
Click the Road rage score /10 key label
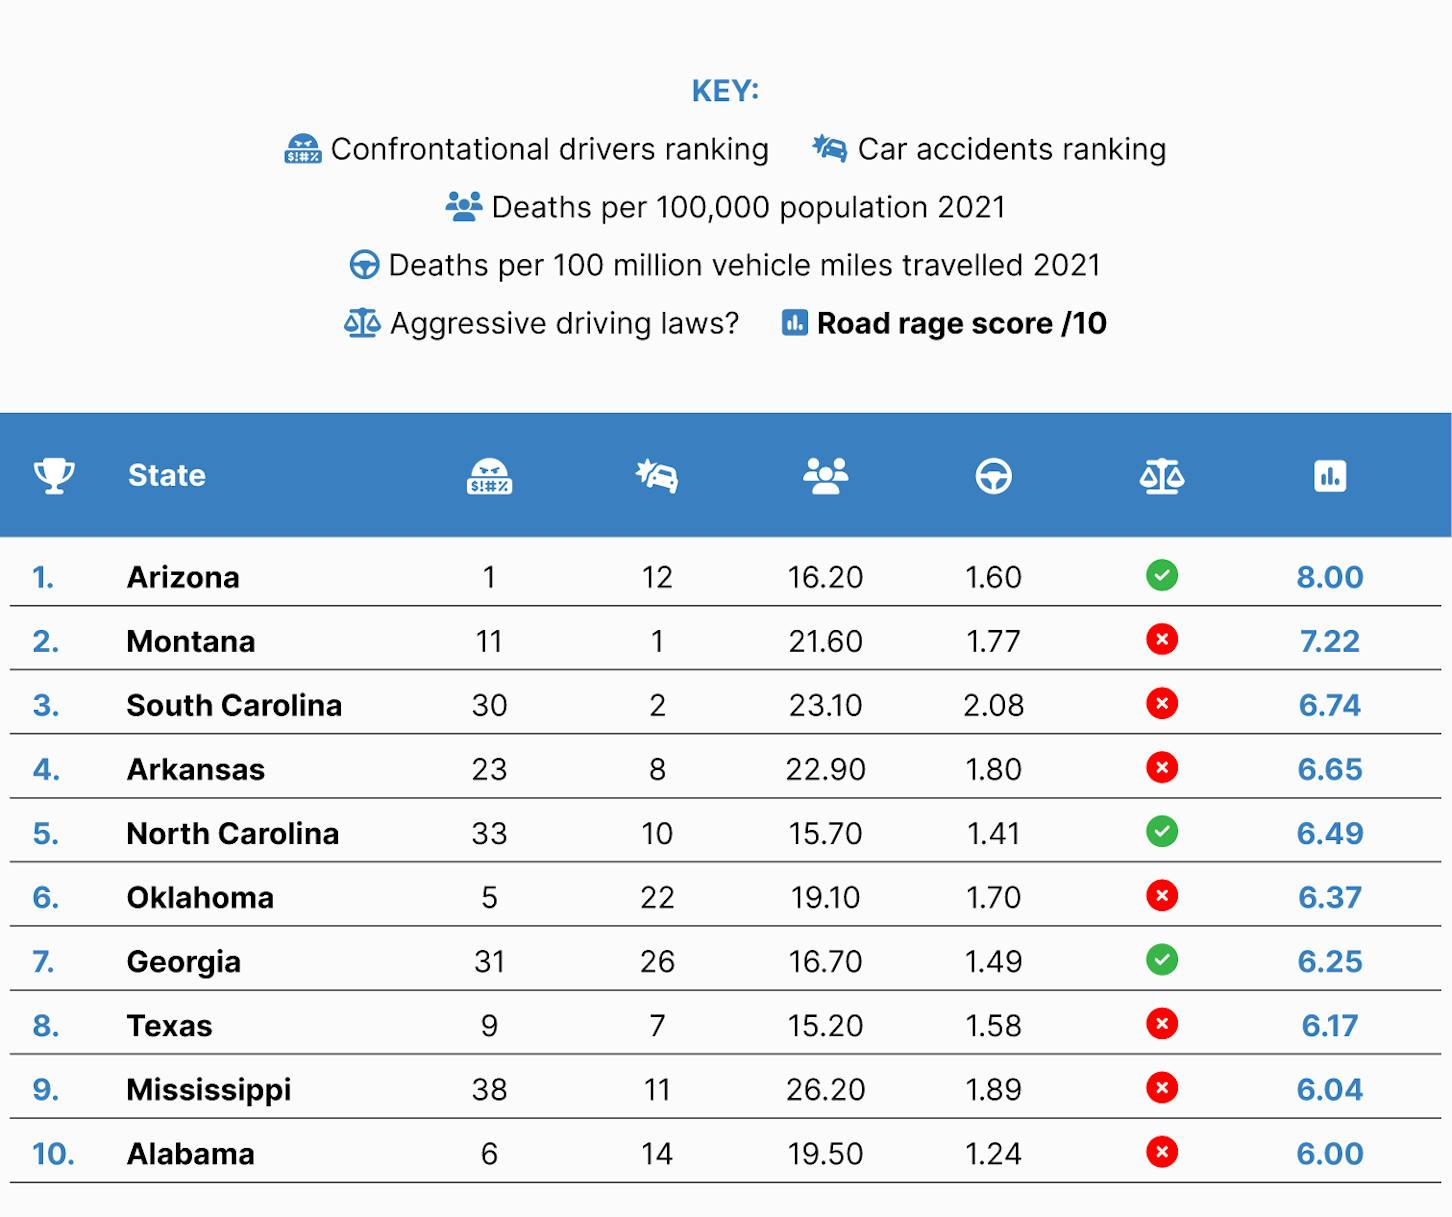(962, 323)
